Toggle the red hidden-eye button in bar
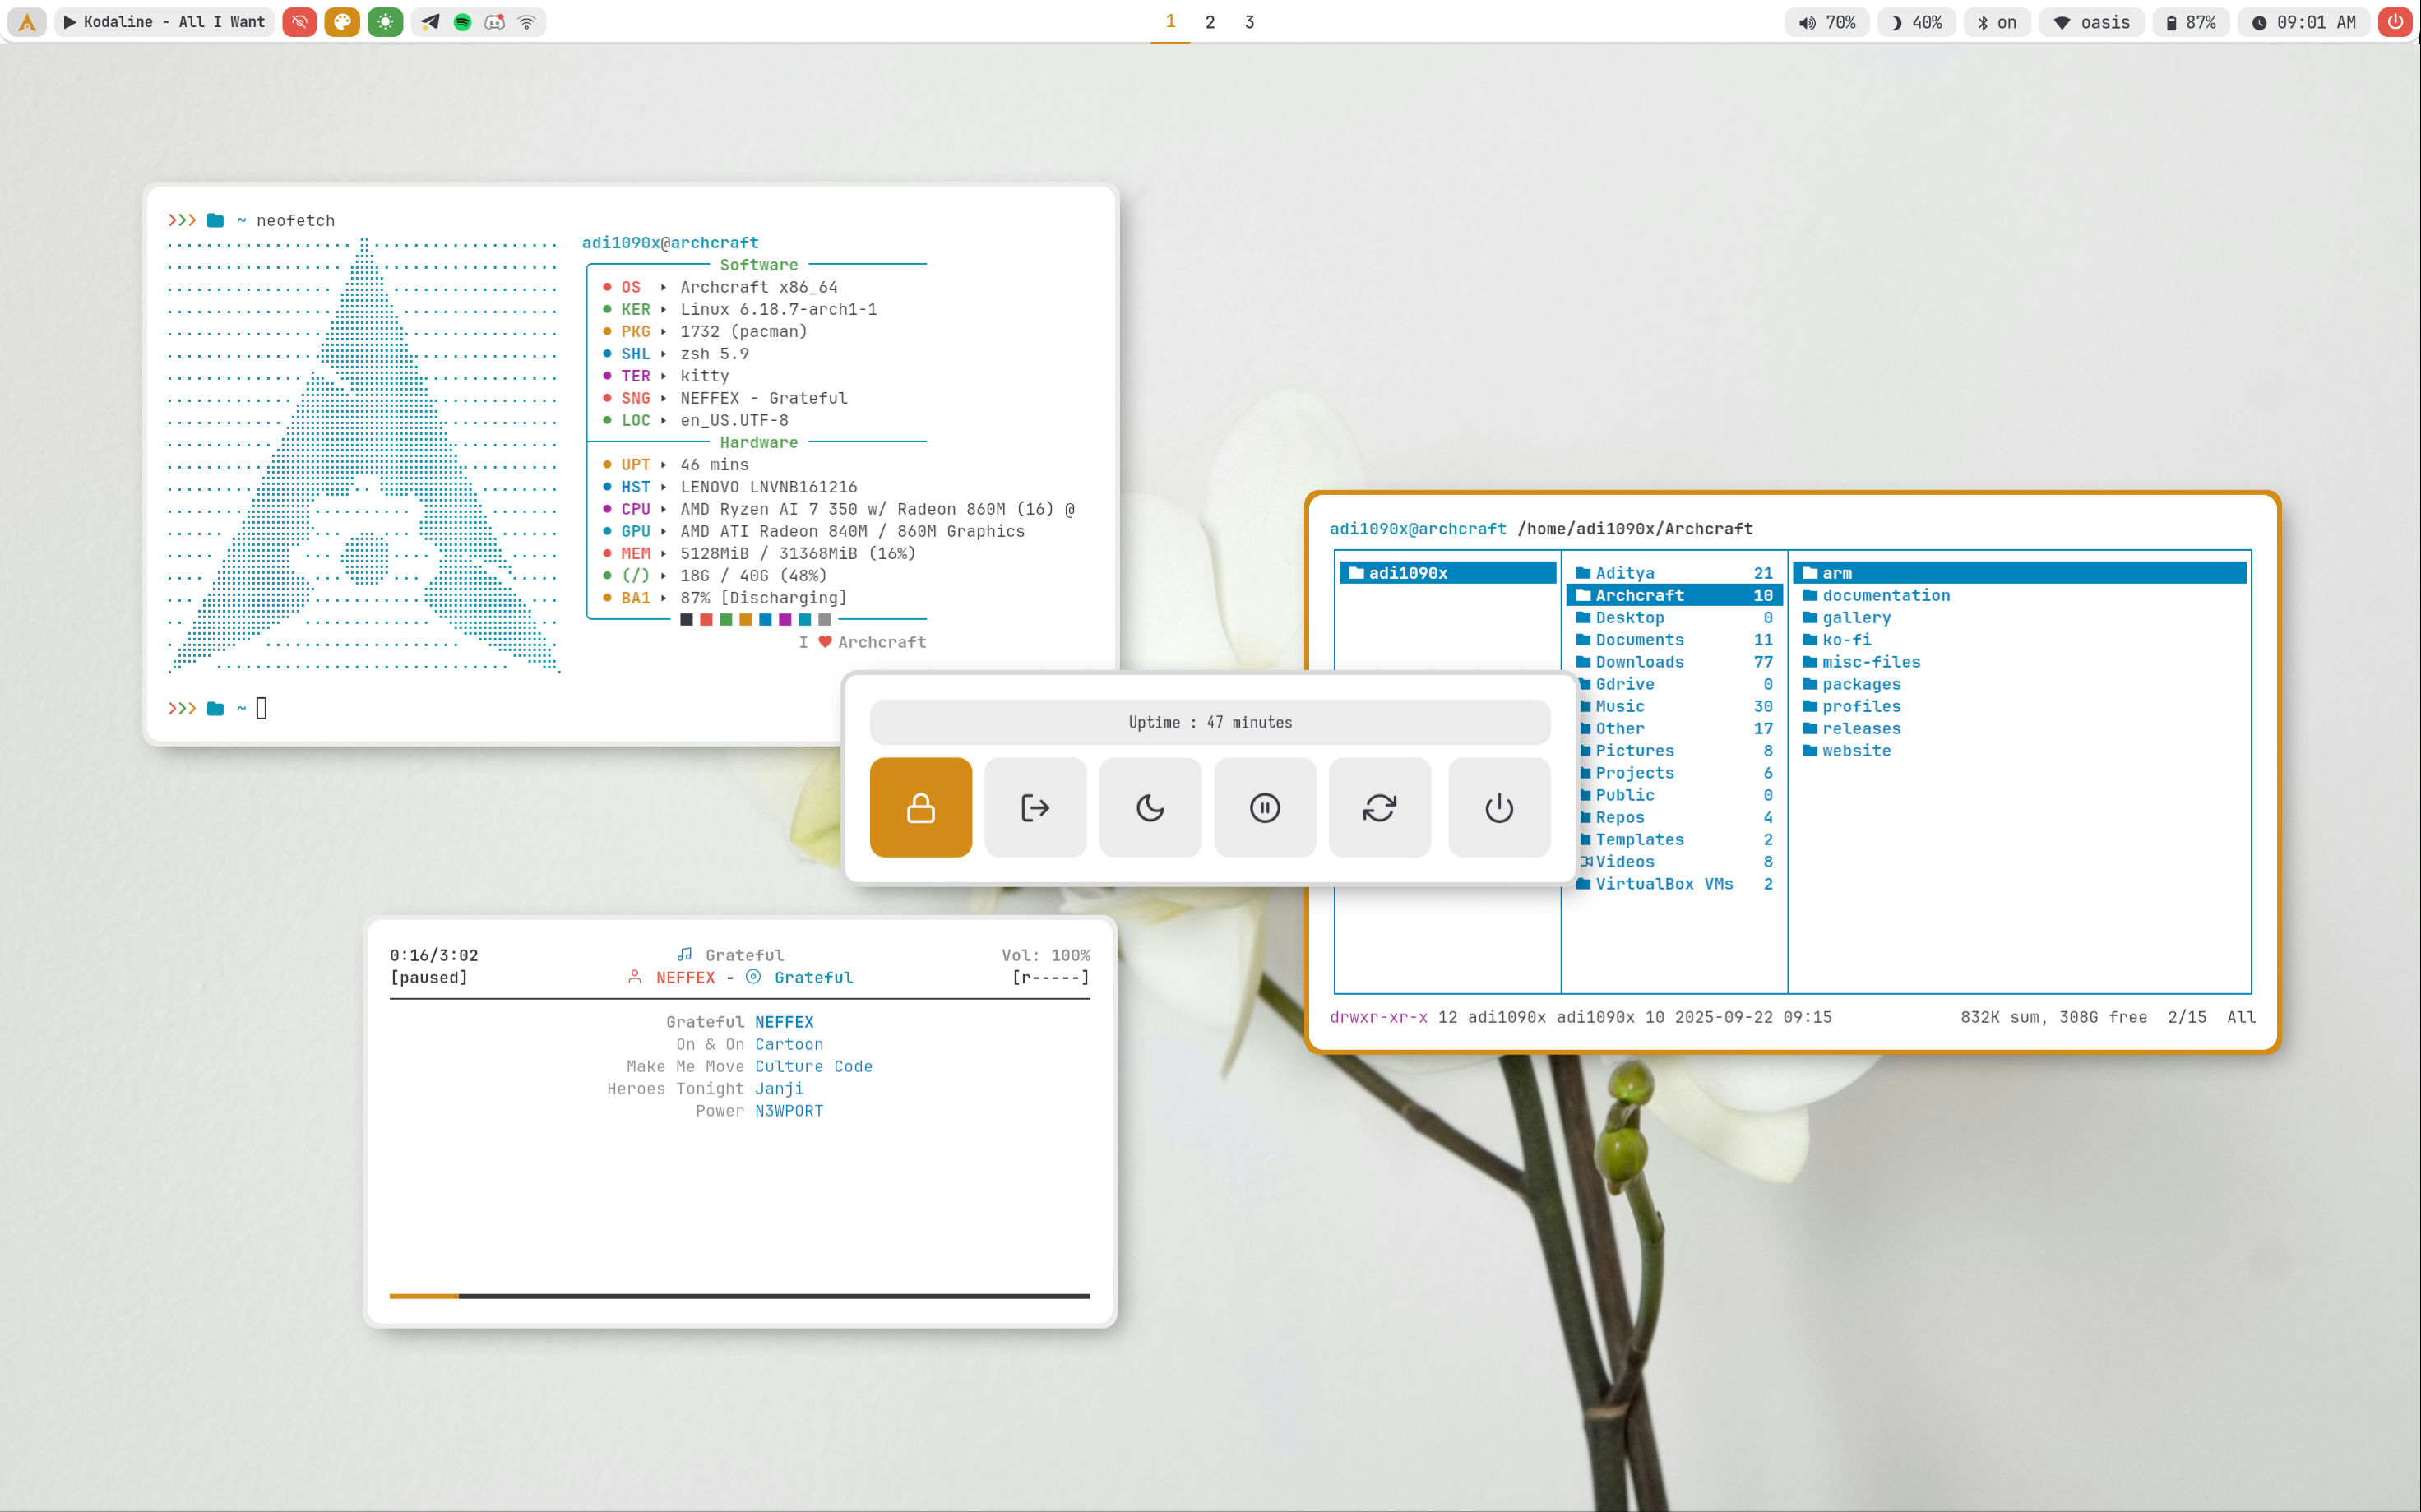This screenshot has height=1512, width=2421. [x=299, y=22]
